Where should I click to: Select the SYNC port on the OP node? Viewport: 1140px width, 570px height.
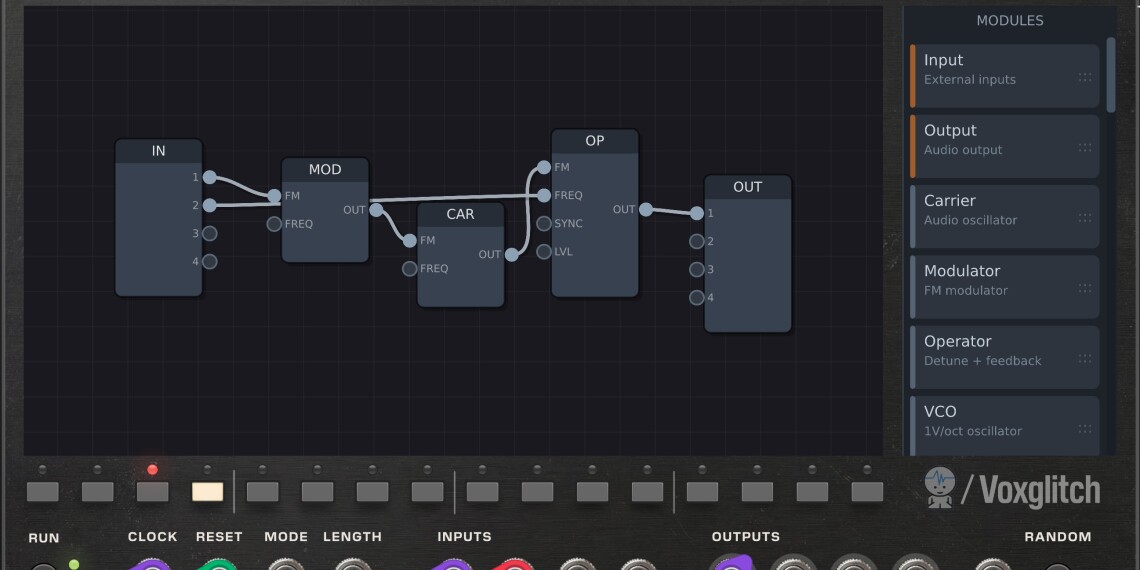pyautogui.click(x=544, y=224)
